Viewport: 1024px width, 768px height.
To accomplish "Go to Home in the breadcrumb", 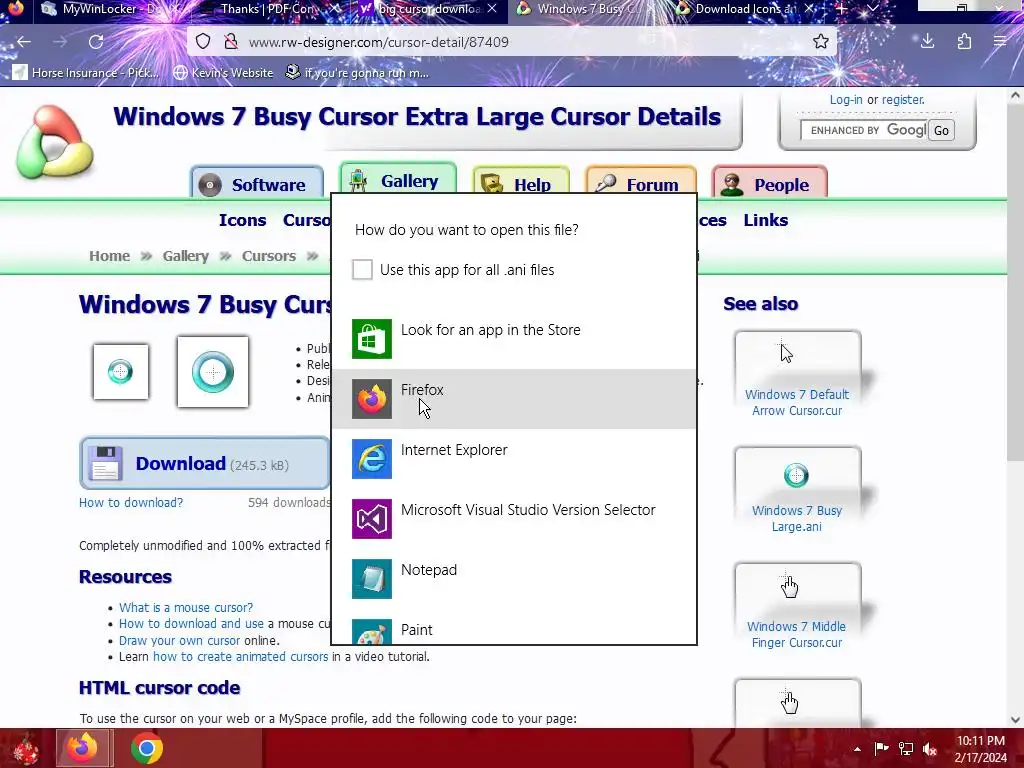I will click(x=109, y=256).
